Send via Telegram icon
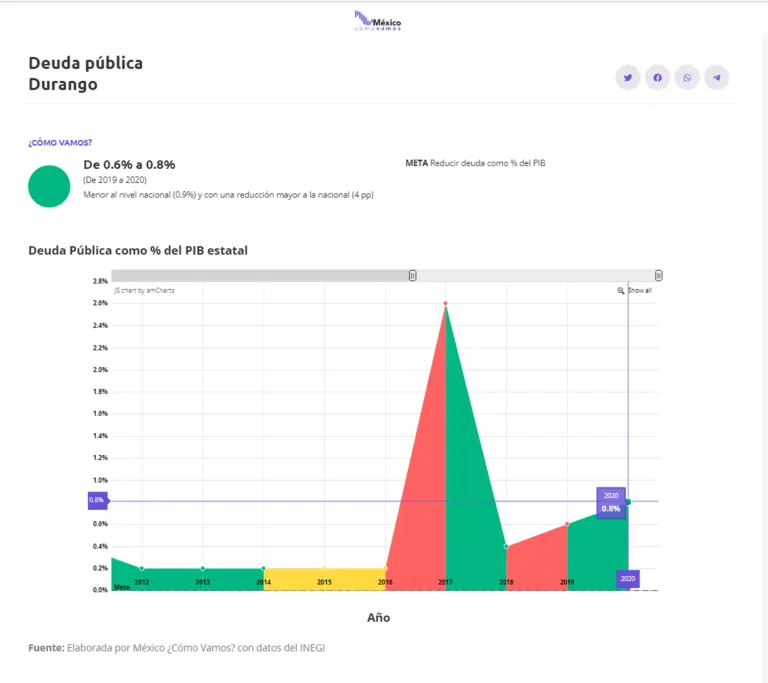The height and width of the screenshot is (683, 768). click(716, 78)
